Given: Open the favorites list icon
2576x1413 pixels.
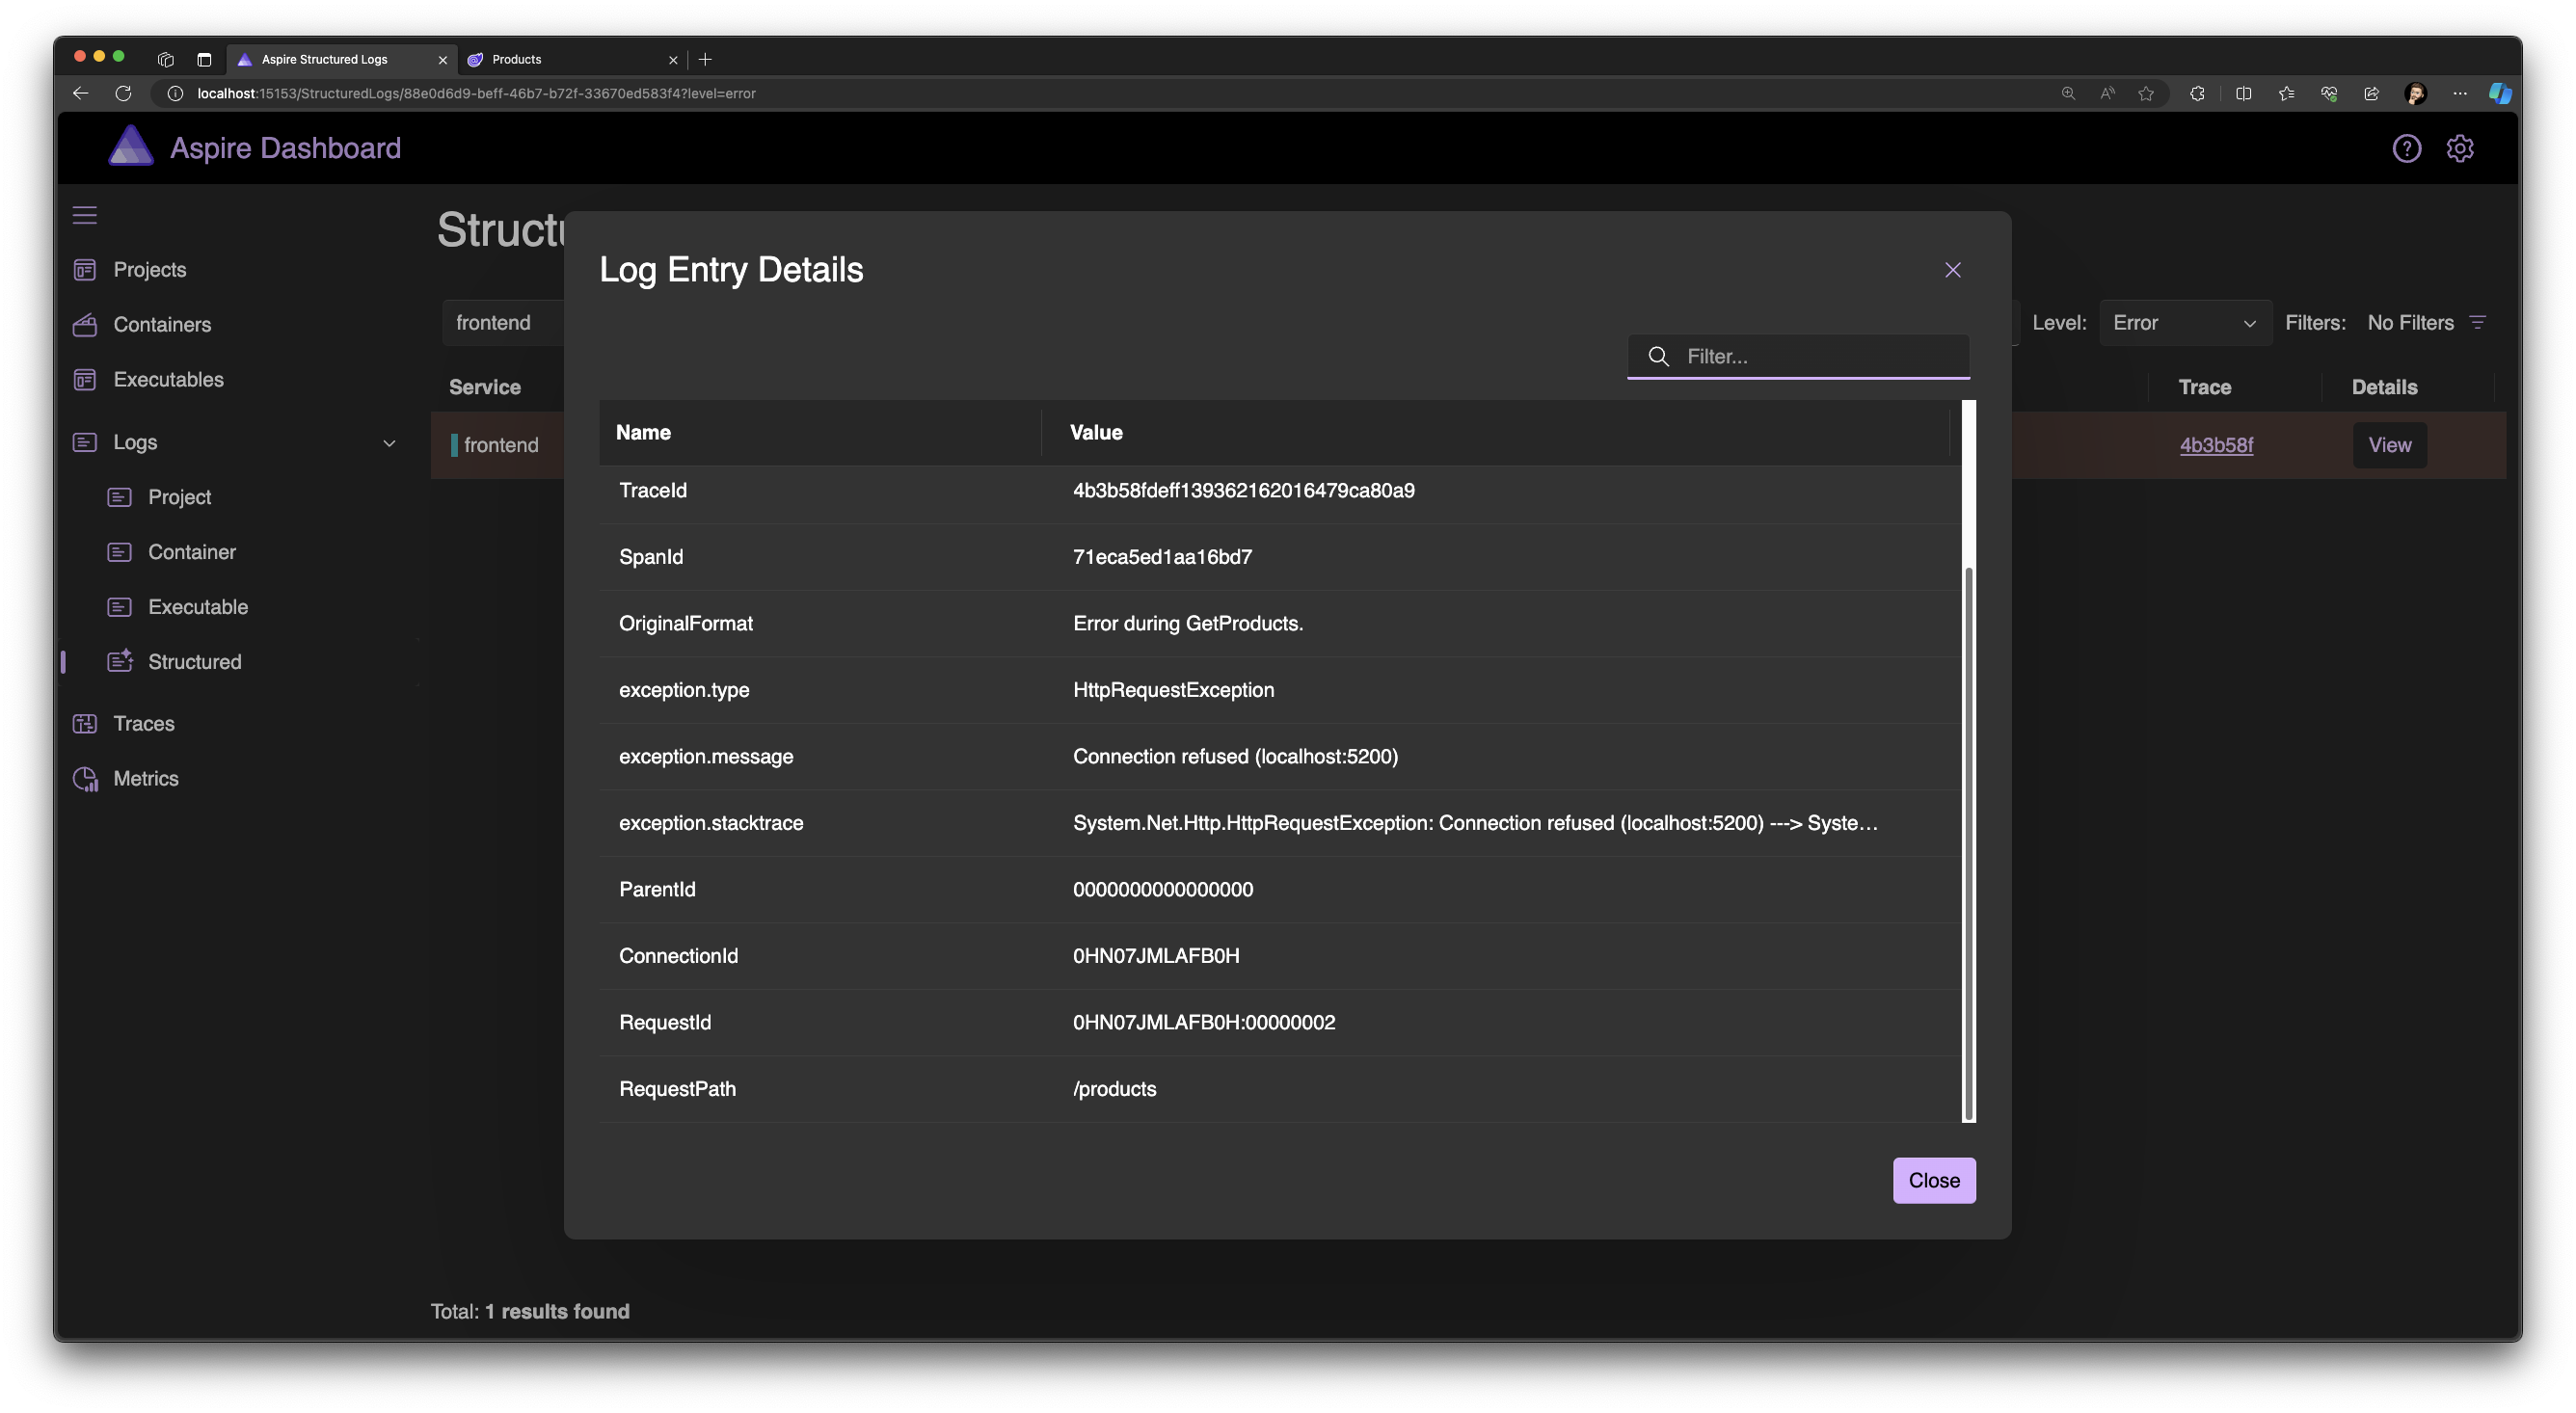Looking at the screenshot, I should click(2285, 93).
